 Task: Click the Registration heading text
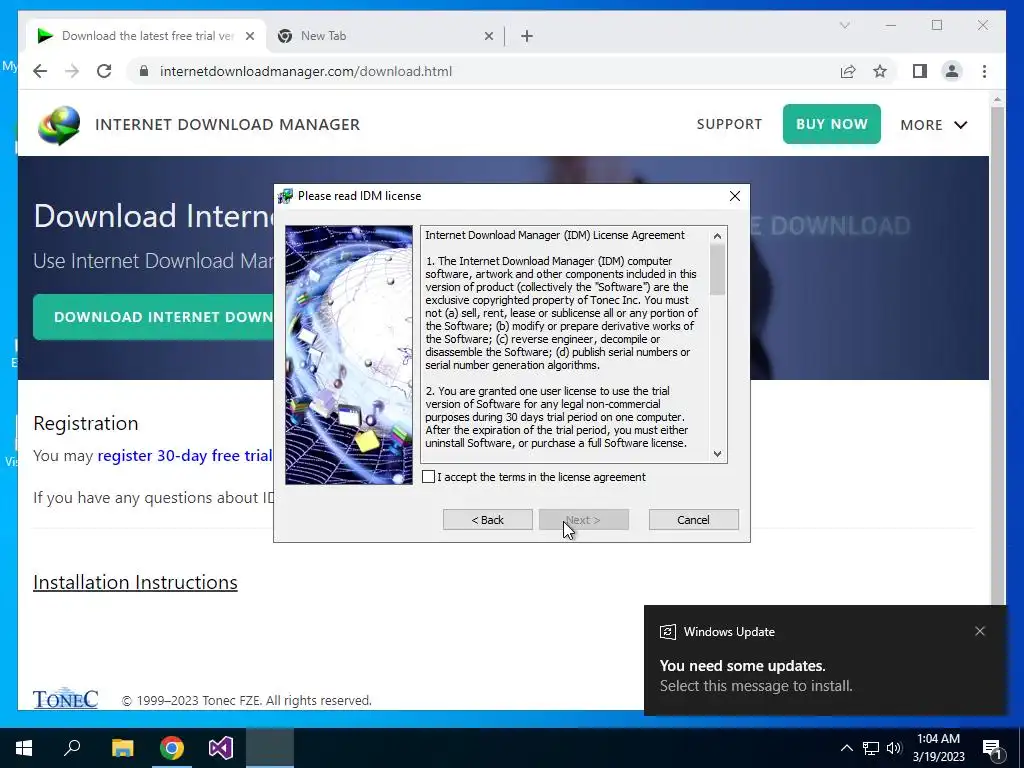pos(86,423)
